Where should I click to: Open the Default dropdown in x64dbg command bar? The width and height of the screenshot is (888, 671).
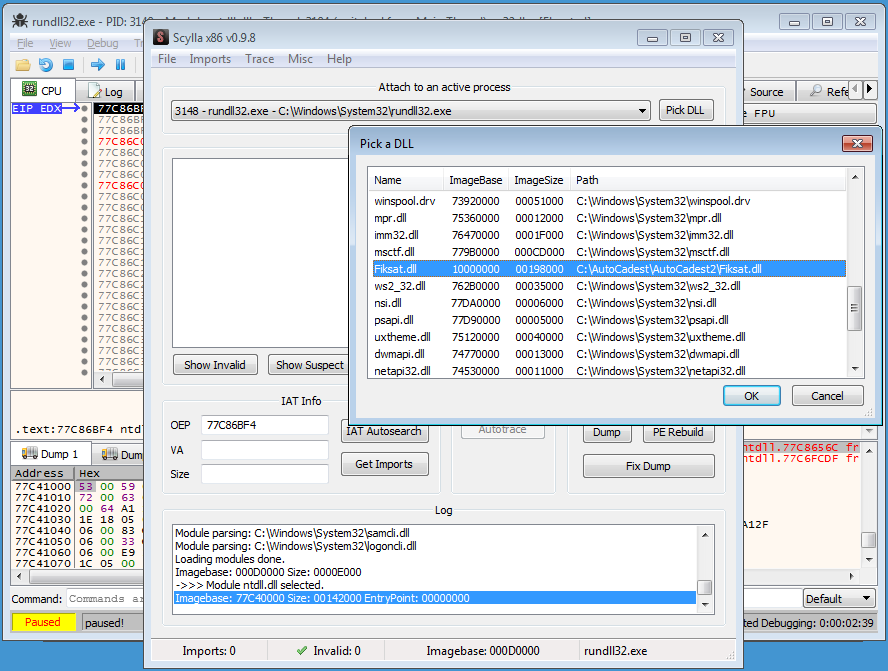pyautogui.click(x=839, y=599)
